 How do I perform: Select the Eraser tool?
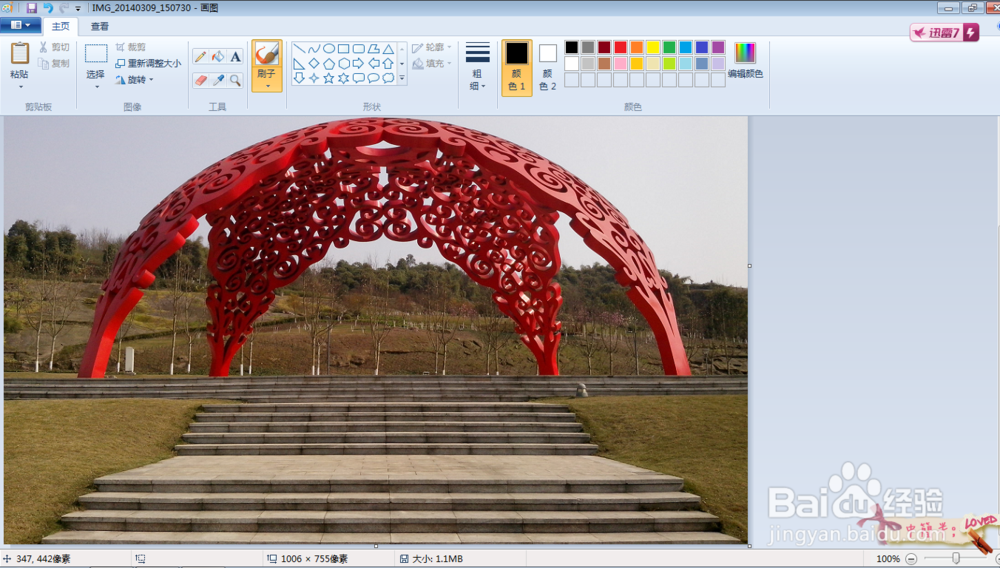pyautogui.click(x=200, y=80)
